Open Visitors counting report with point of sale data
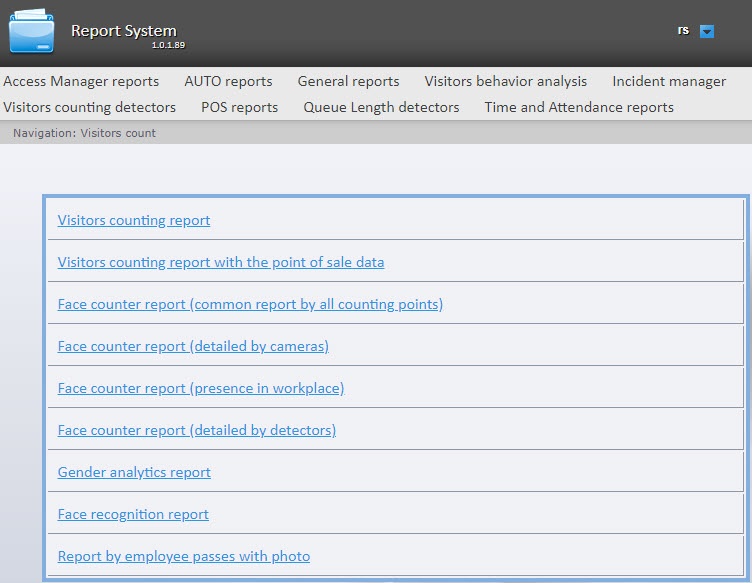Viewport: 752px width, 583px height. (221, 262)
